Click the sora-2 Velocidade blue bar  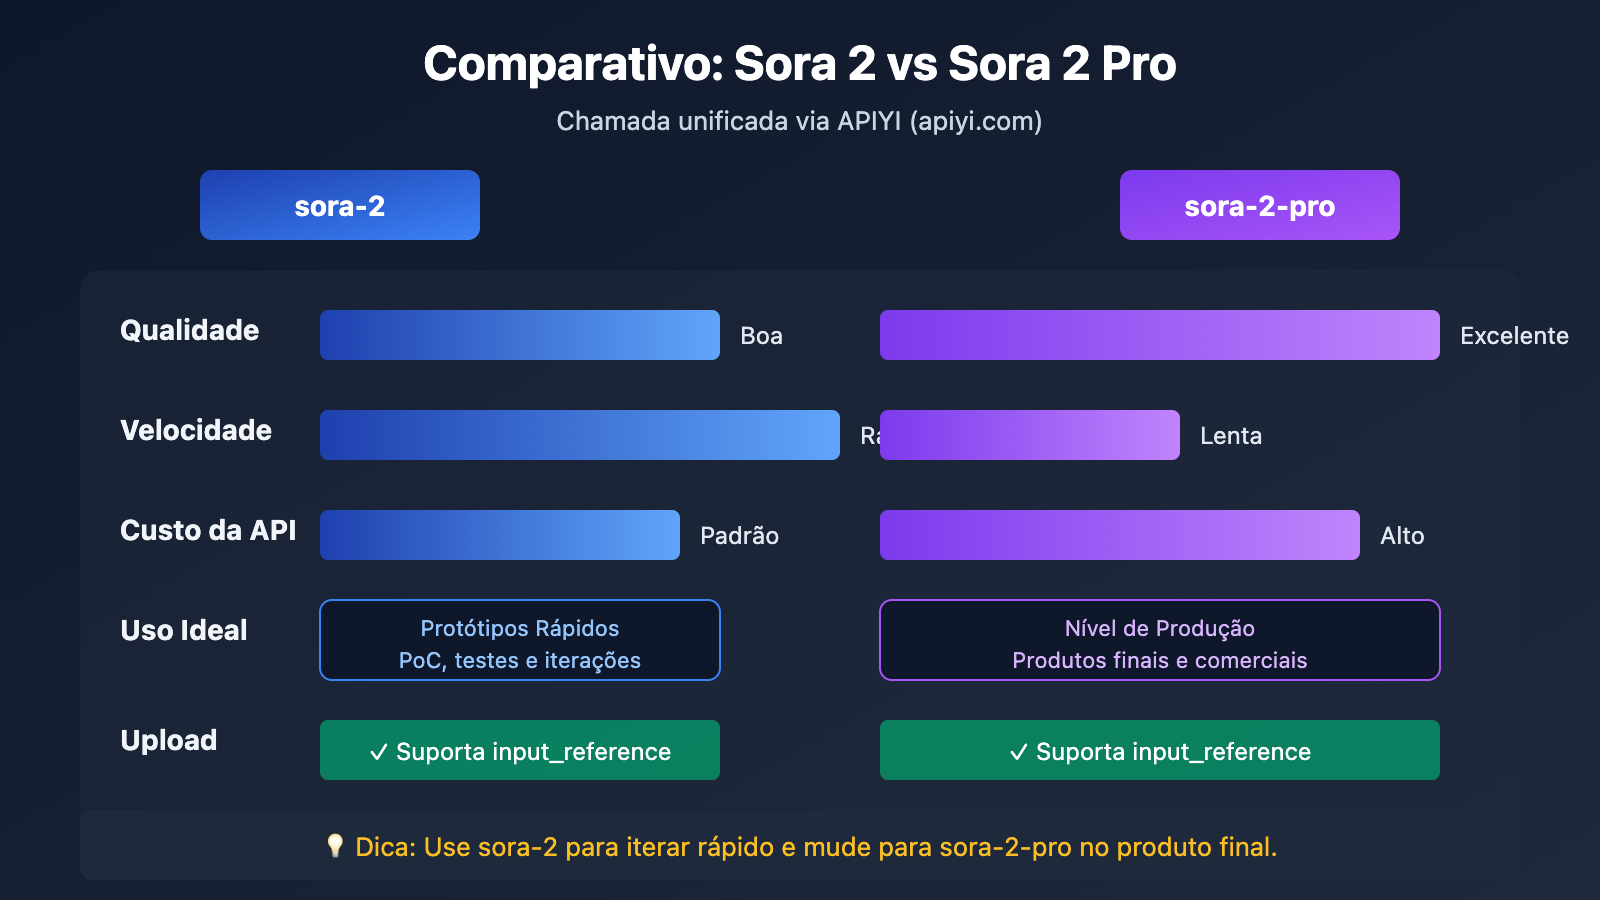579,435
